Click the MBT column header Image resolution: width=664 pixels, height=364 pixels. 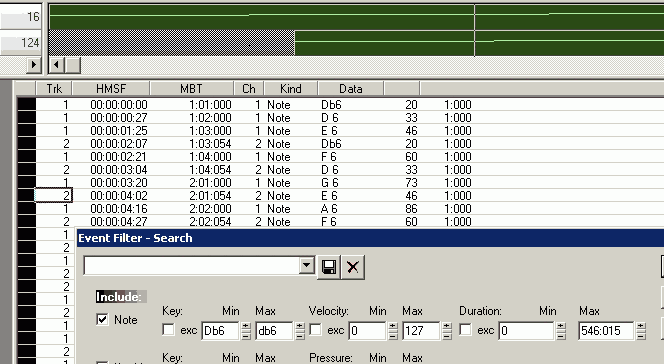(x=192, y=88)
